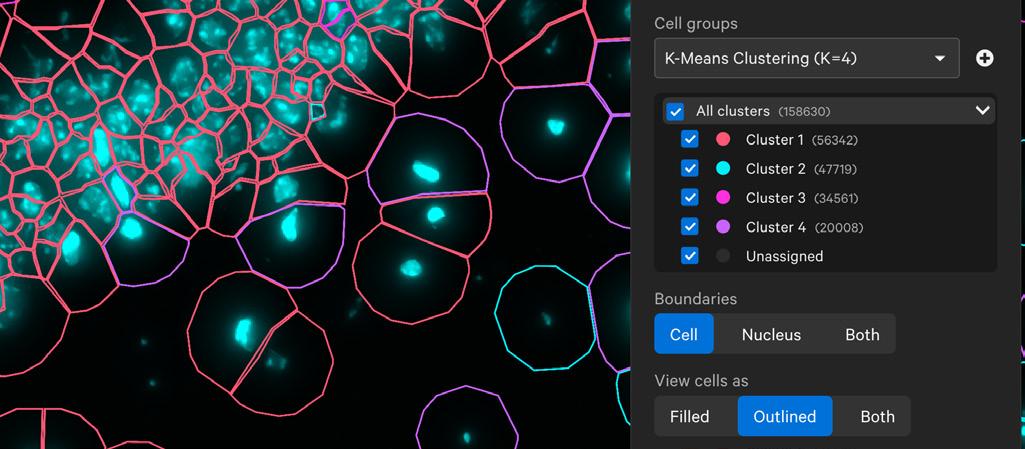Choose Both under View cells as
Image resolution: width=1025 pixels, height=449 pixels.
[x=877, y=417]
